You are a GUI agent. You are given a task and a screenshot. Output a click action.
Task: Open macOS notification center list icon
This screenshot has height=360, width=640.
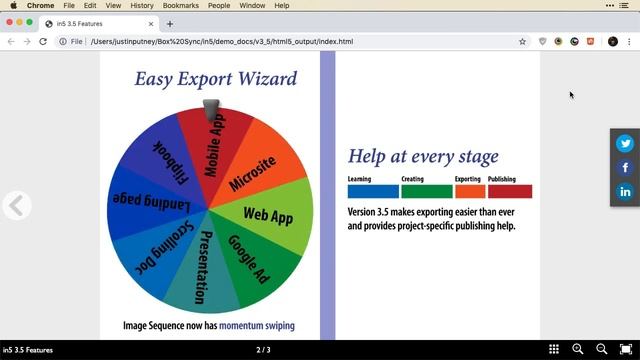point(624,5)
